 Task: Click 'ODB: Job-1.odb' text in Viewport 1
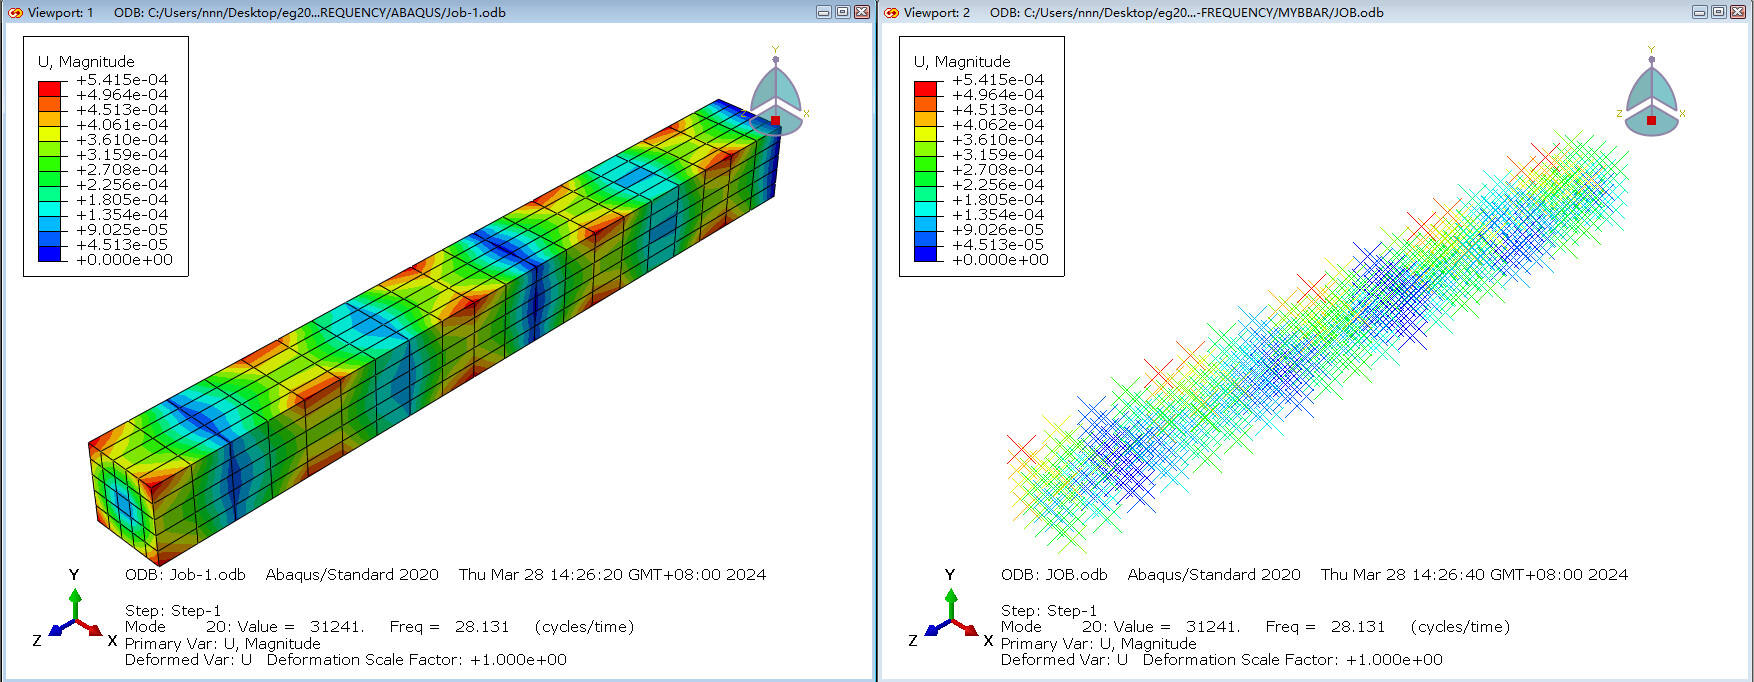[x=185, y=575]
